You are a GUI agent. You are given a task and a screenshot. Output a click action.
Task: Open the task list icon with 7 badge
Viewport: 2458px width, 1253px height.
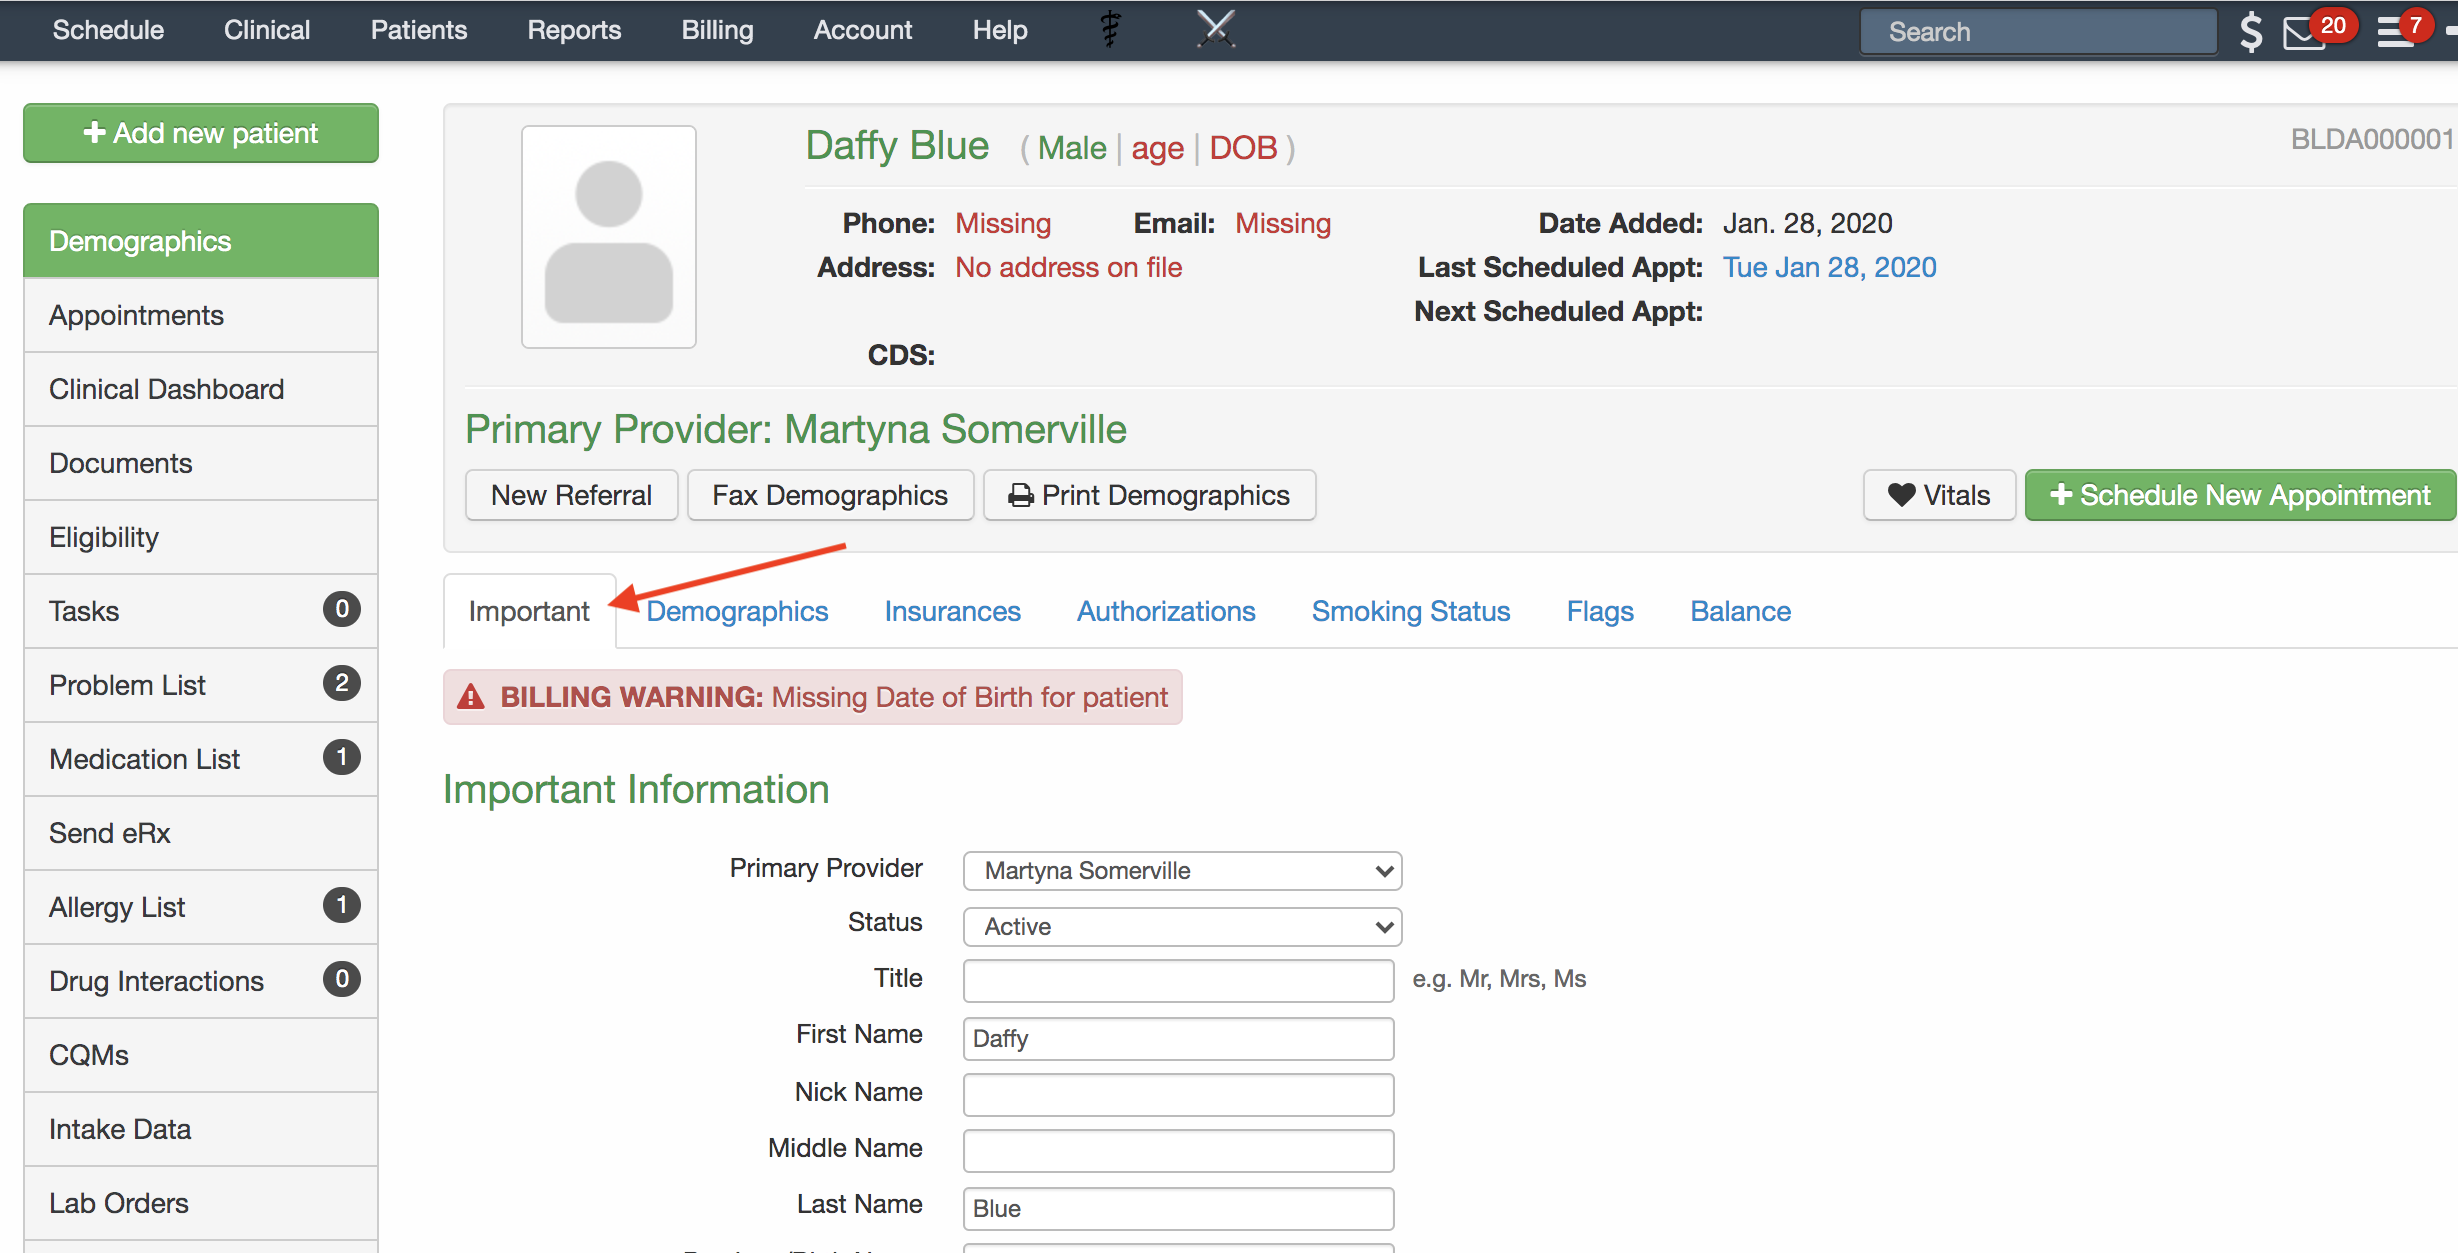click(x=2396, y=33)
